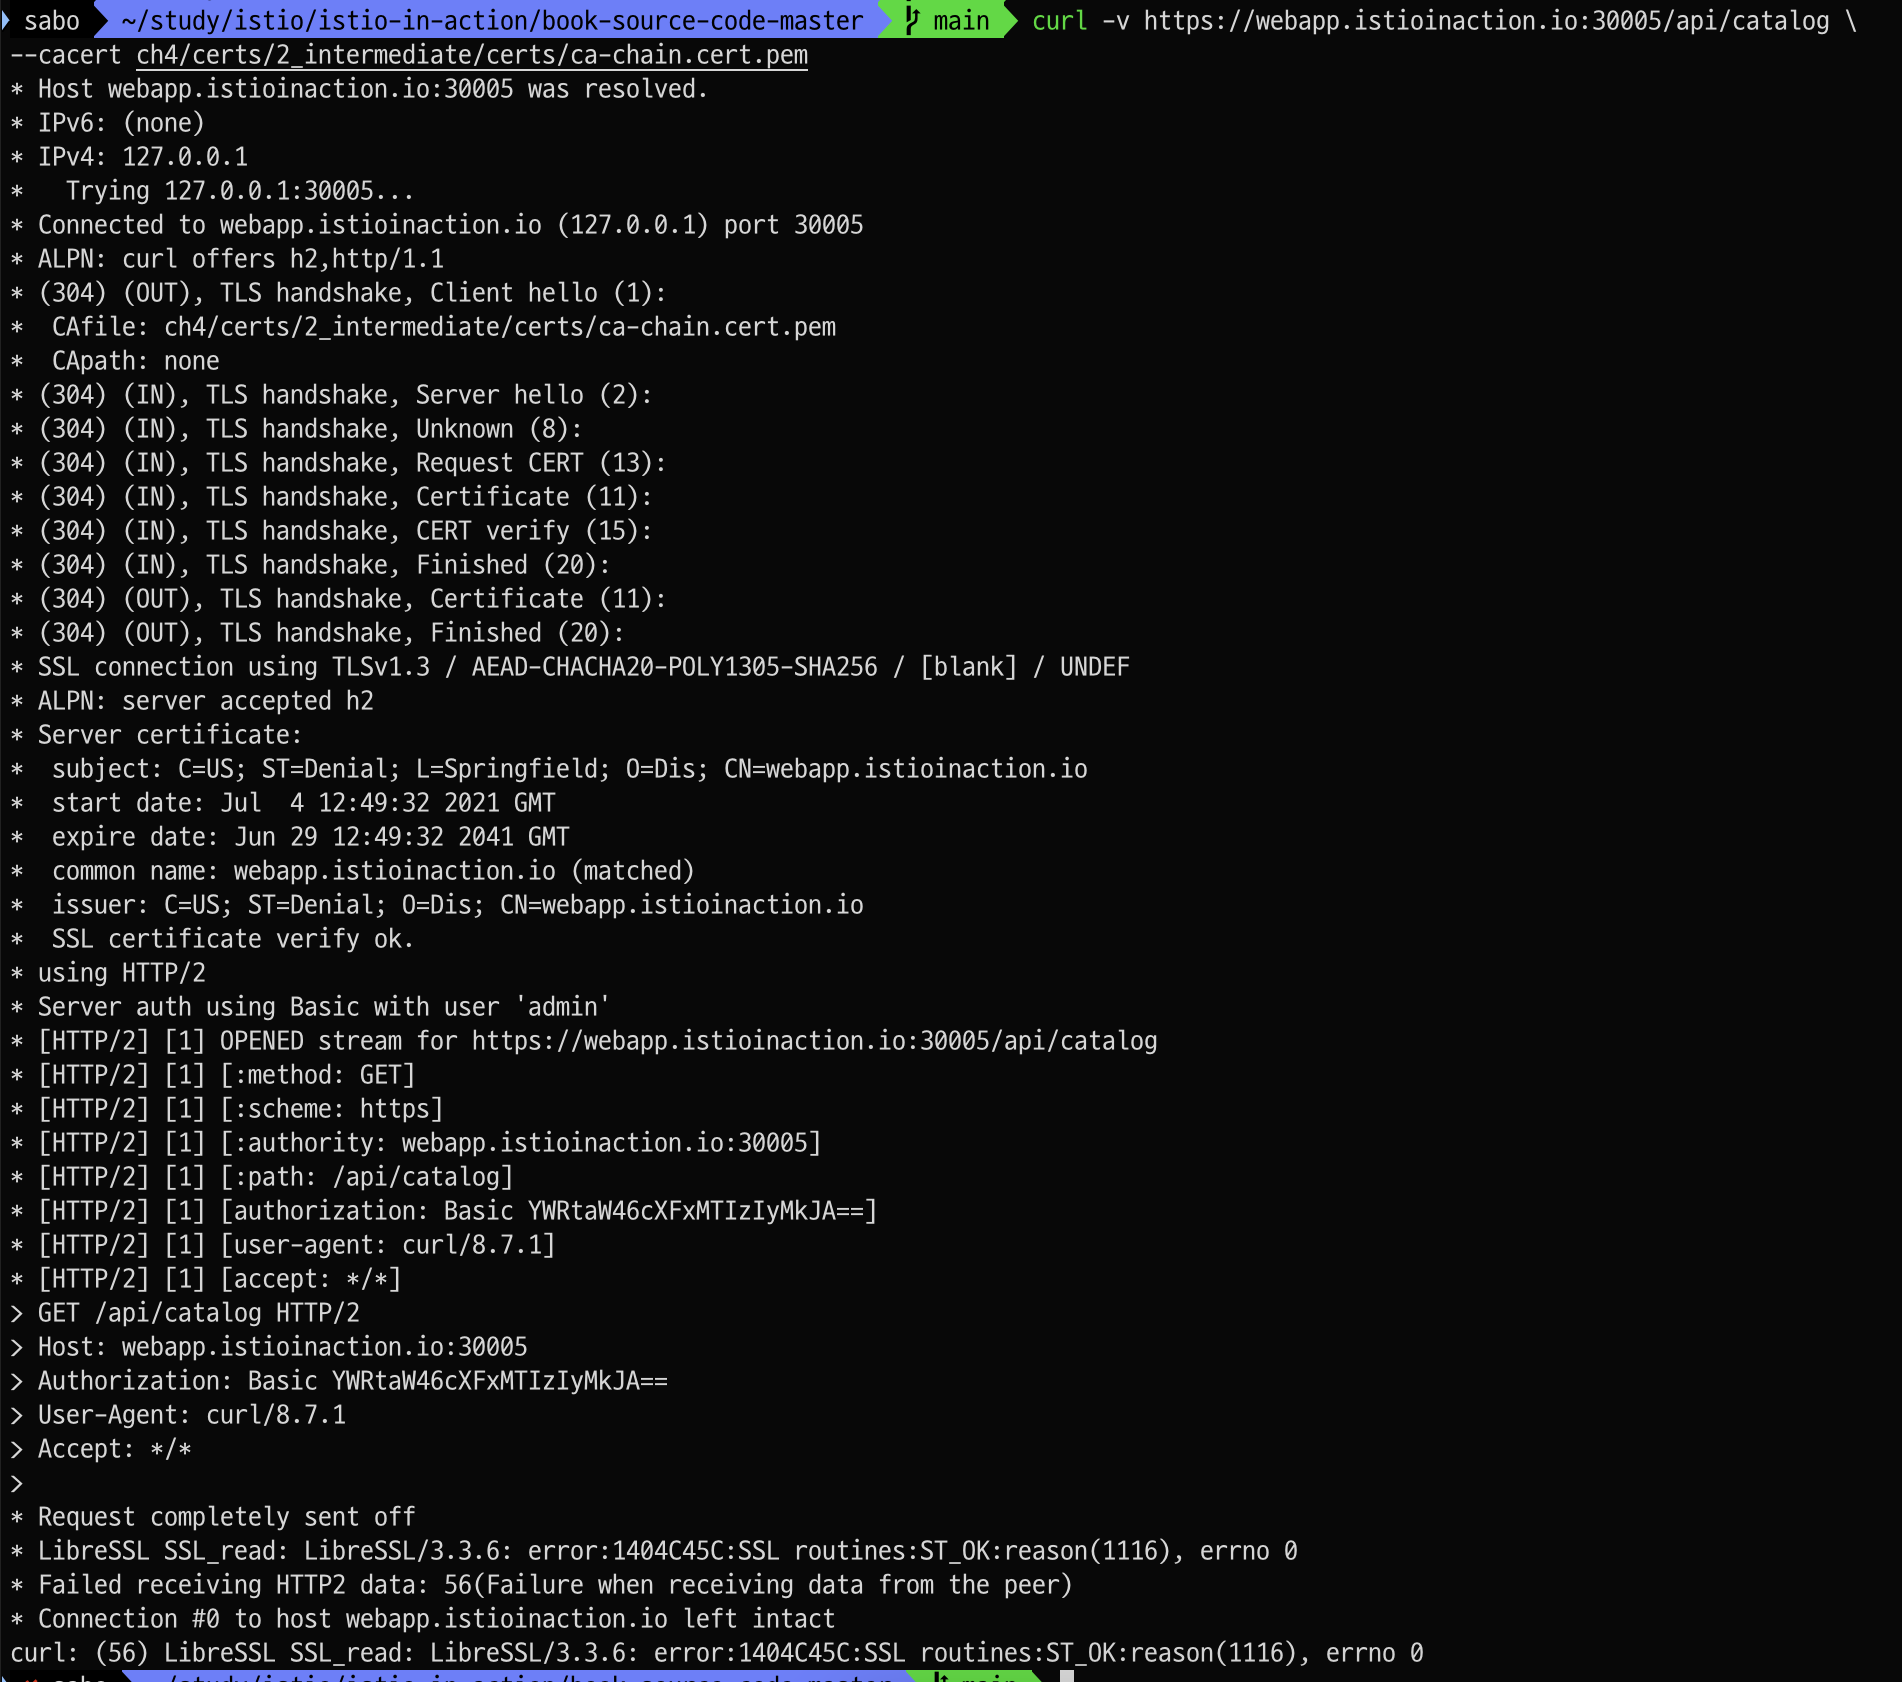Screen dimensions: 1902x1682
Task: Click the 'common name' (matched) line
Action: (x=352, y=871)
